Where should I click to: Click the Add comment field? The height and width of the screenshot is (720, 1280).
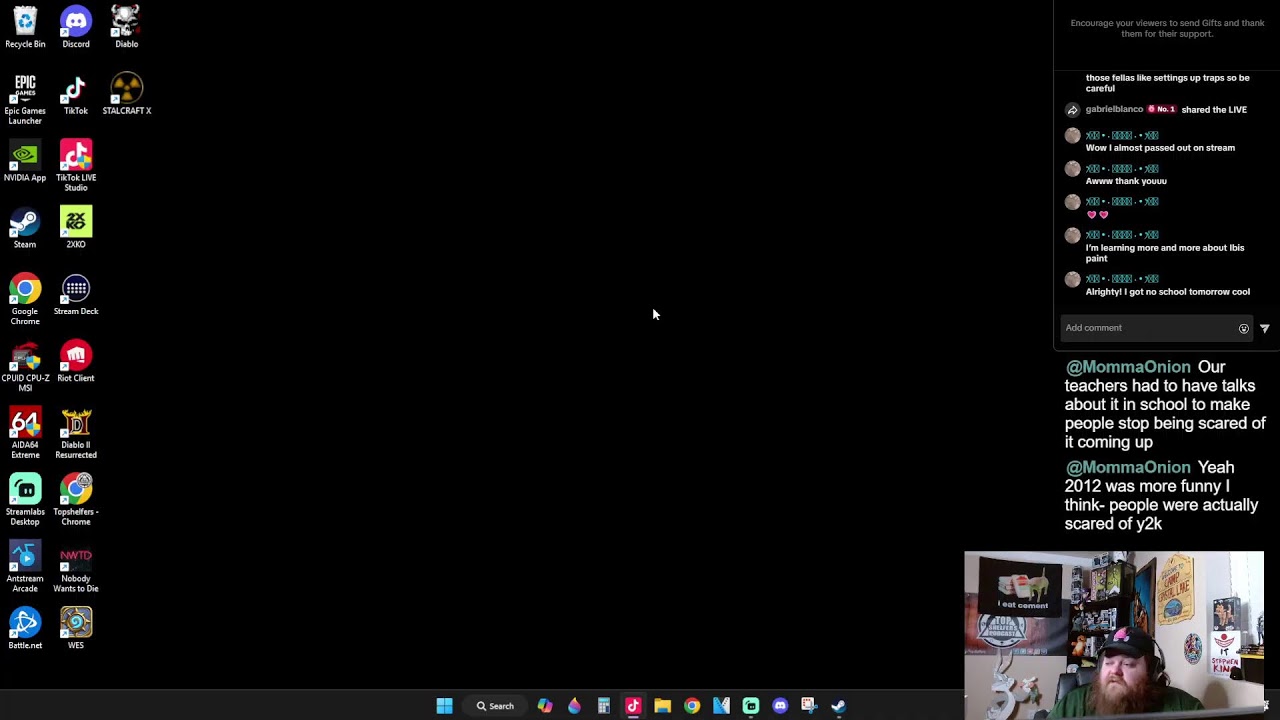tap(1155, 328)
